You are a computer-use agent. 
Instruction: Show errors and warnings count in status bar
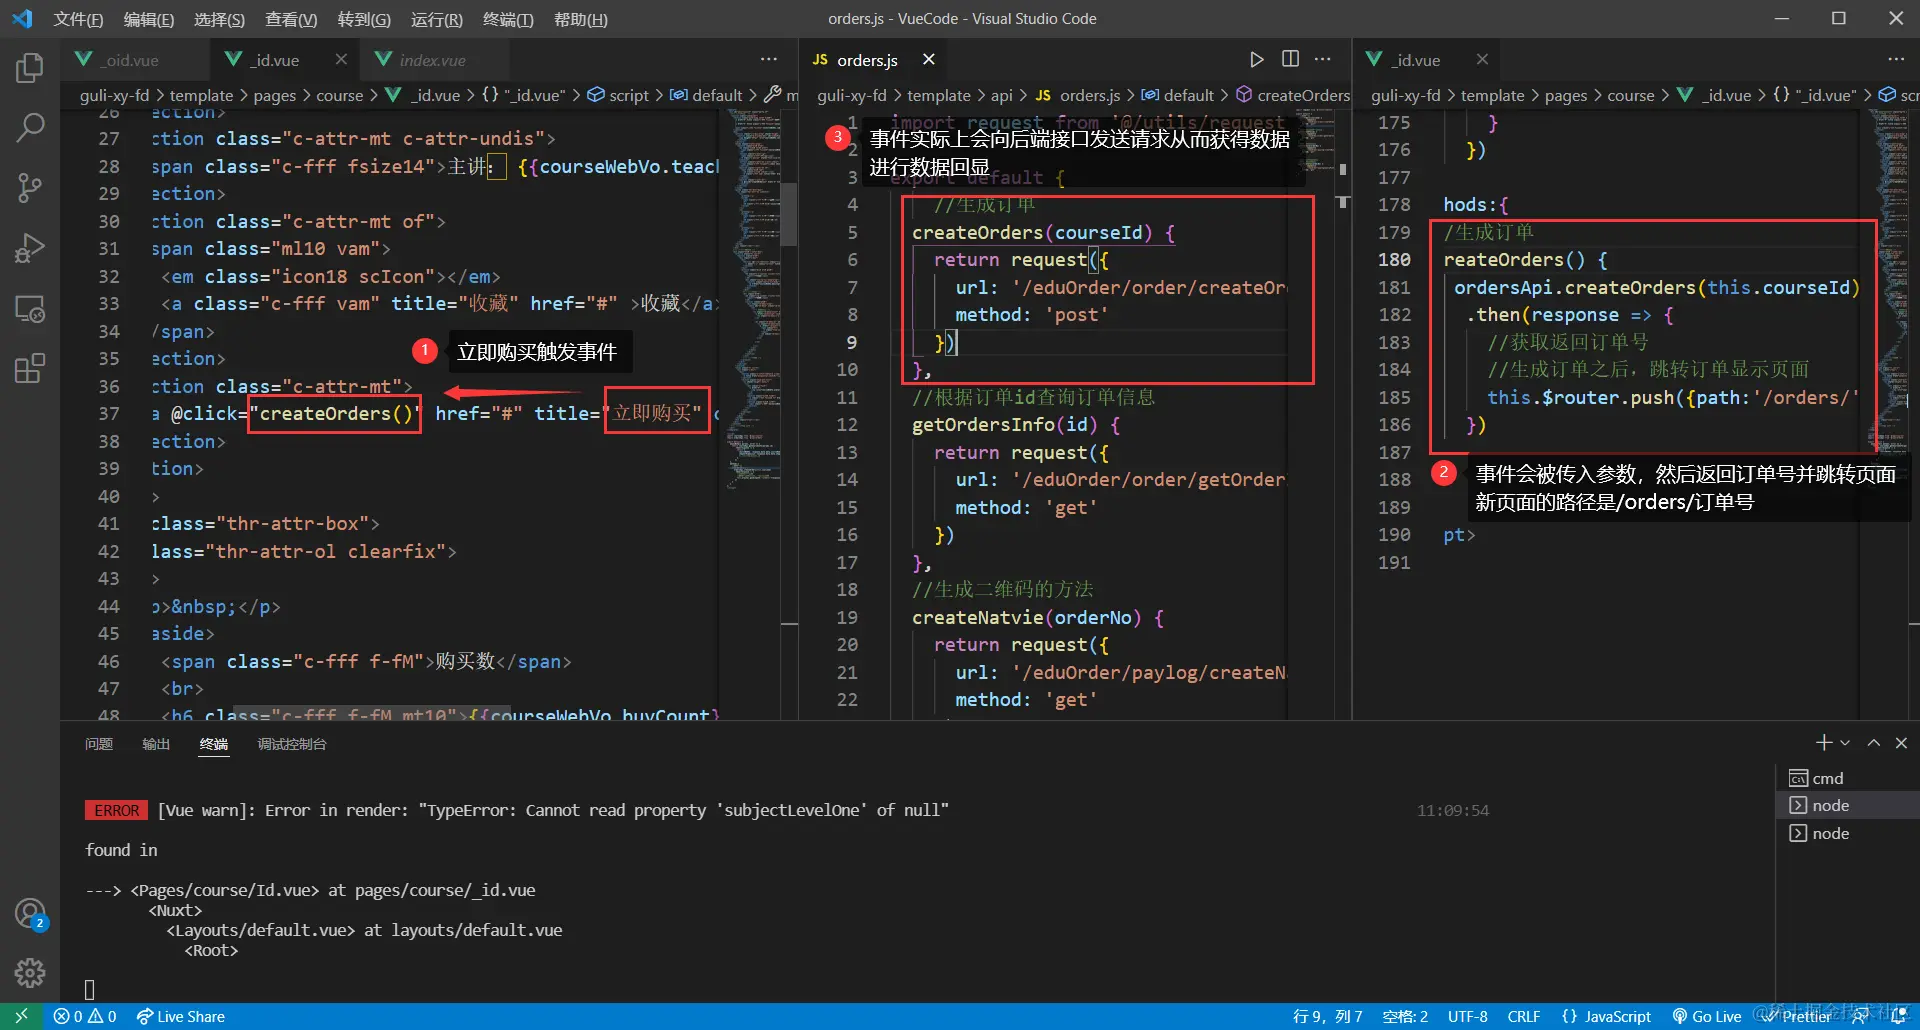click(x=85, y=1016)
